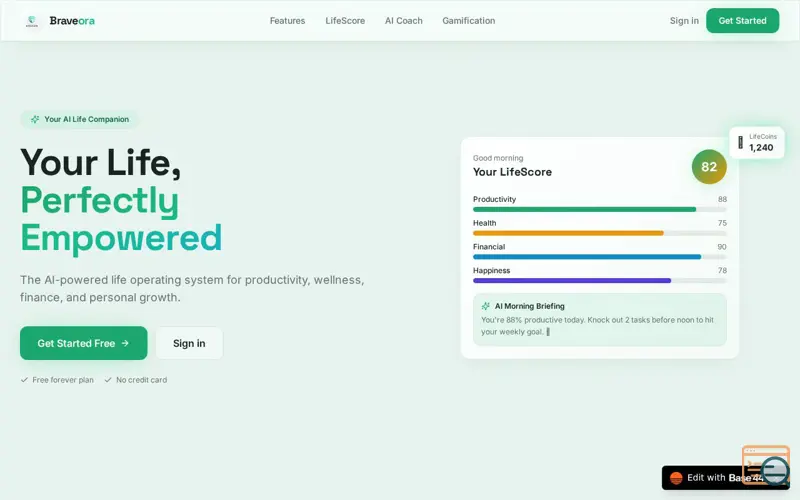800x500 pixels.
Task: Click the Productivity label
Action: pyautogui.click(x=494, y=199)
